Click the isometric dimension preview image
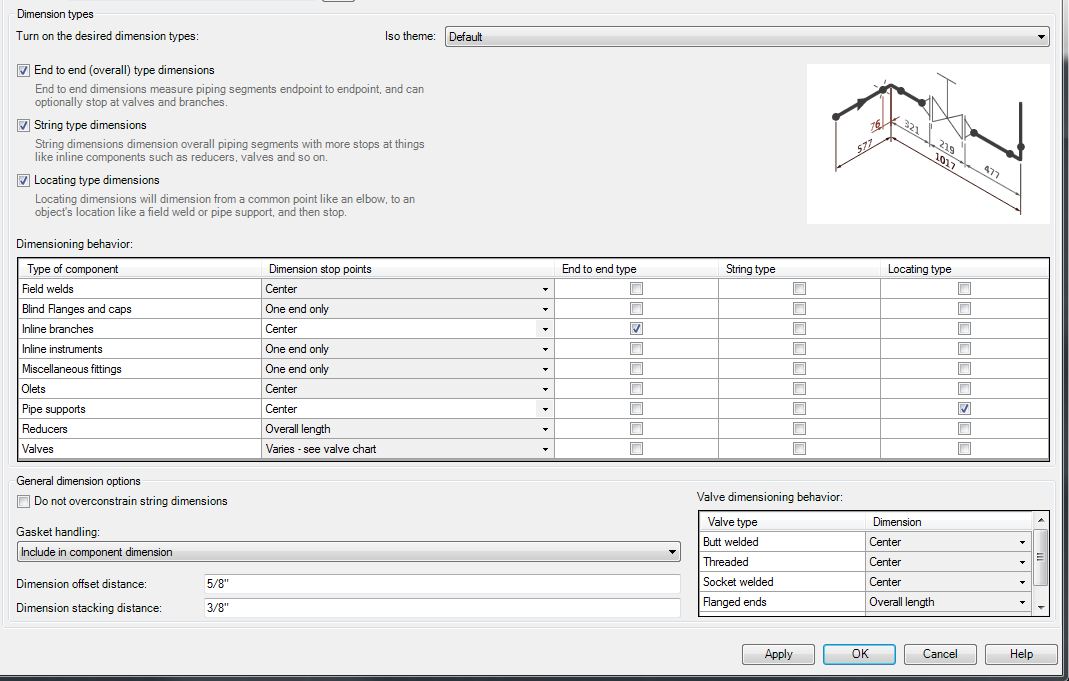 (x=928, y=144)
